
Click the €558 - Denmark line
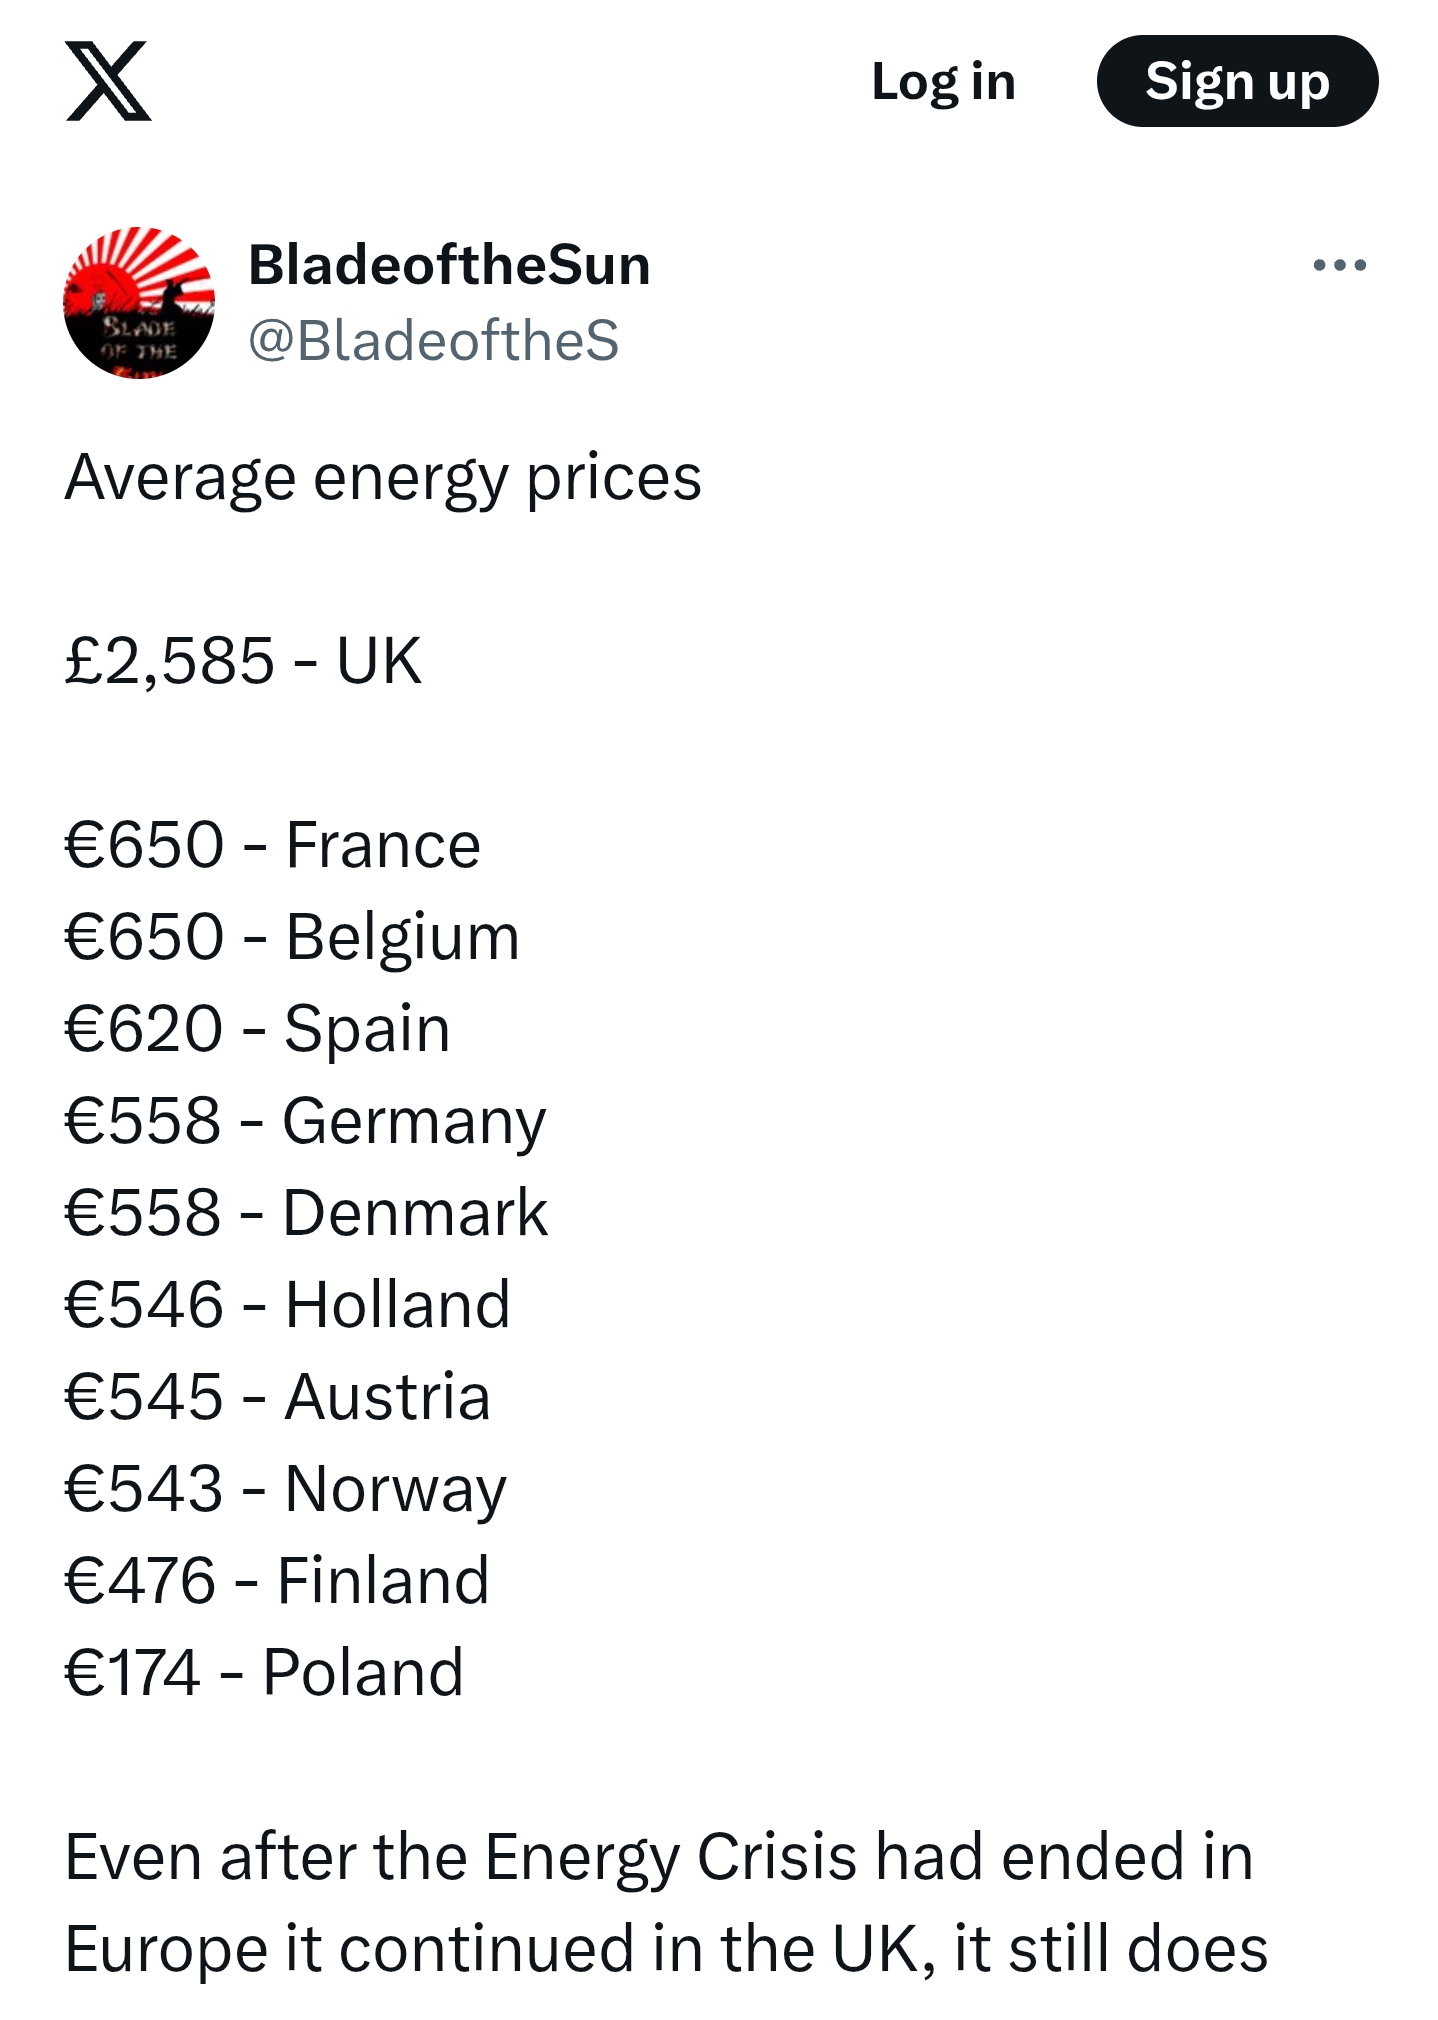pyautogui.click(x=305, y=1213)
